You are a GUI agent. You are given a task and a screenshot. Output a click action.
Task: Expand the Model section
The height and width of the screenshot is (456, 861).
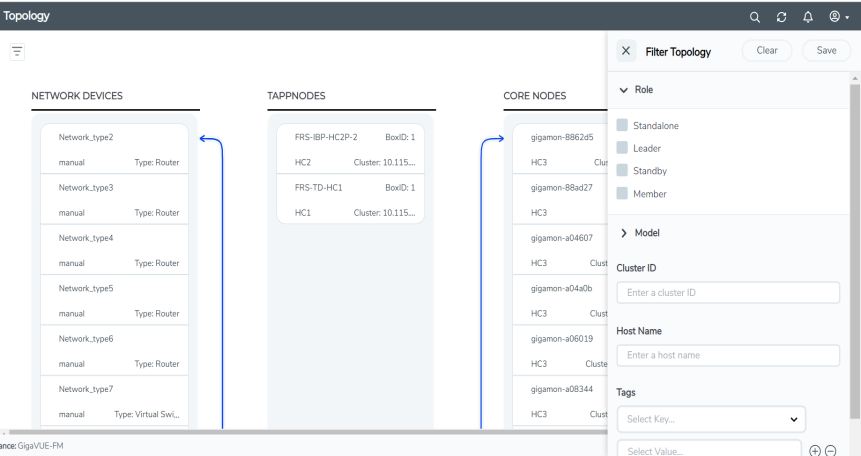(625, 233)
